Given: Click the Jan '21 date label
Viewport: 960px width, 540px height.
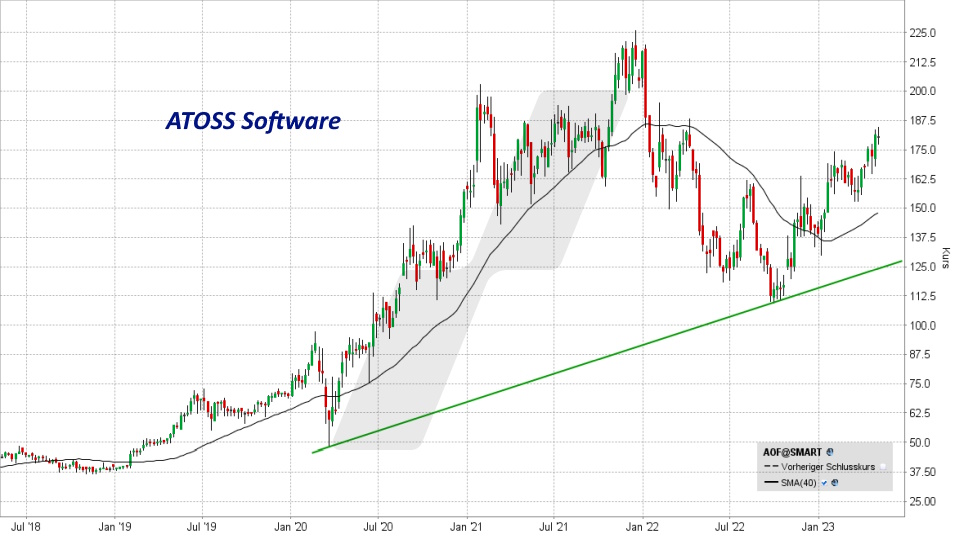Looking at the screenshot, I should tap(467, 527).
